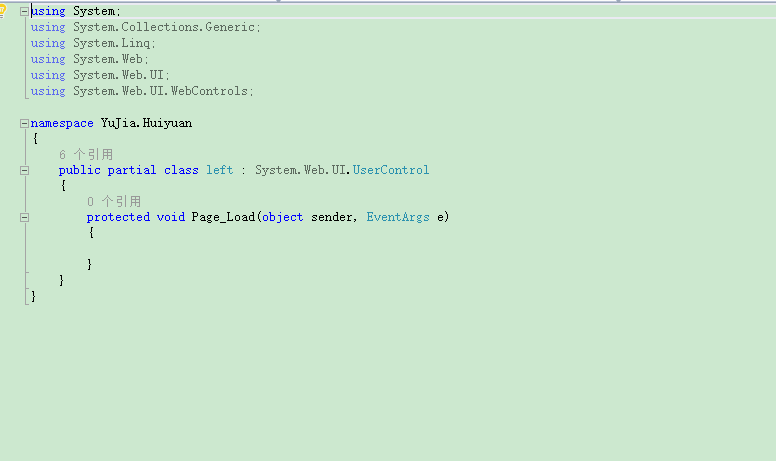
Task: Open the '6 个引用' references link
Action: [86, 155]
